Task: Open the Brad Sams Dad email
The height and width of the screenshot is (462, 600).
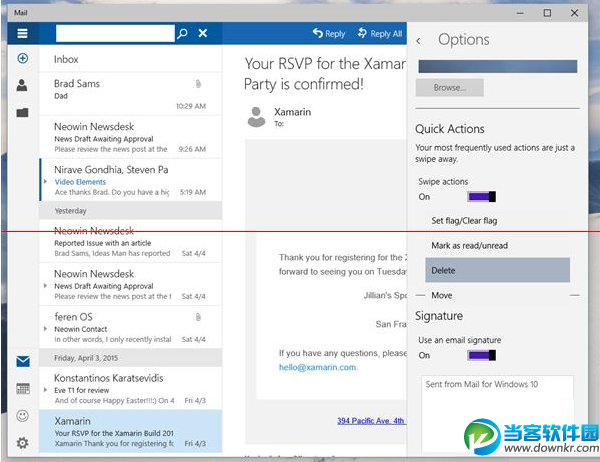Action: [130, 93]
